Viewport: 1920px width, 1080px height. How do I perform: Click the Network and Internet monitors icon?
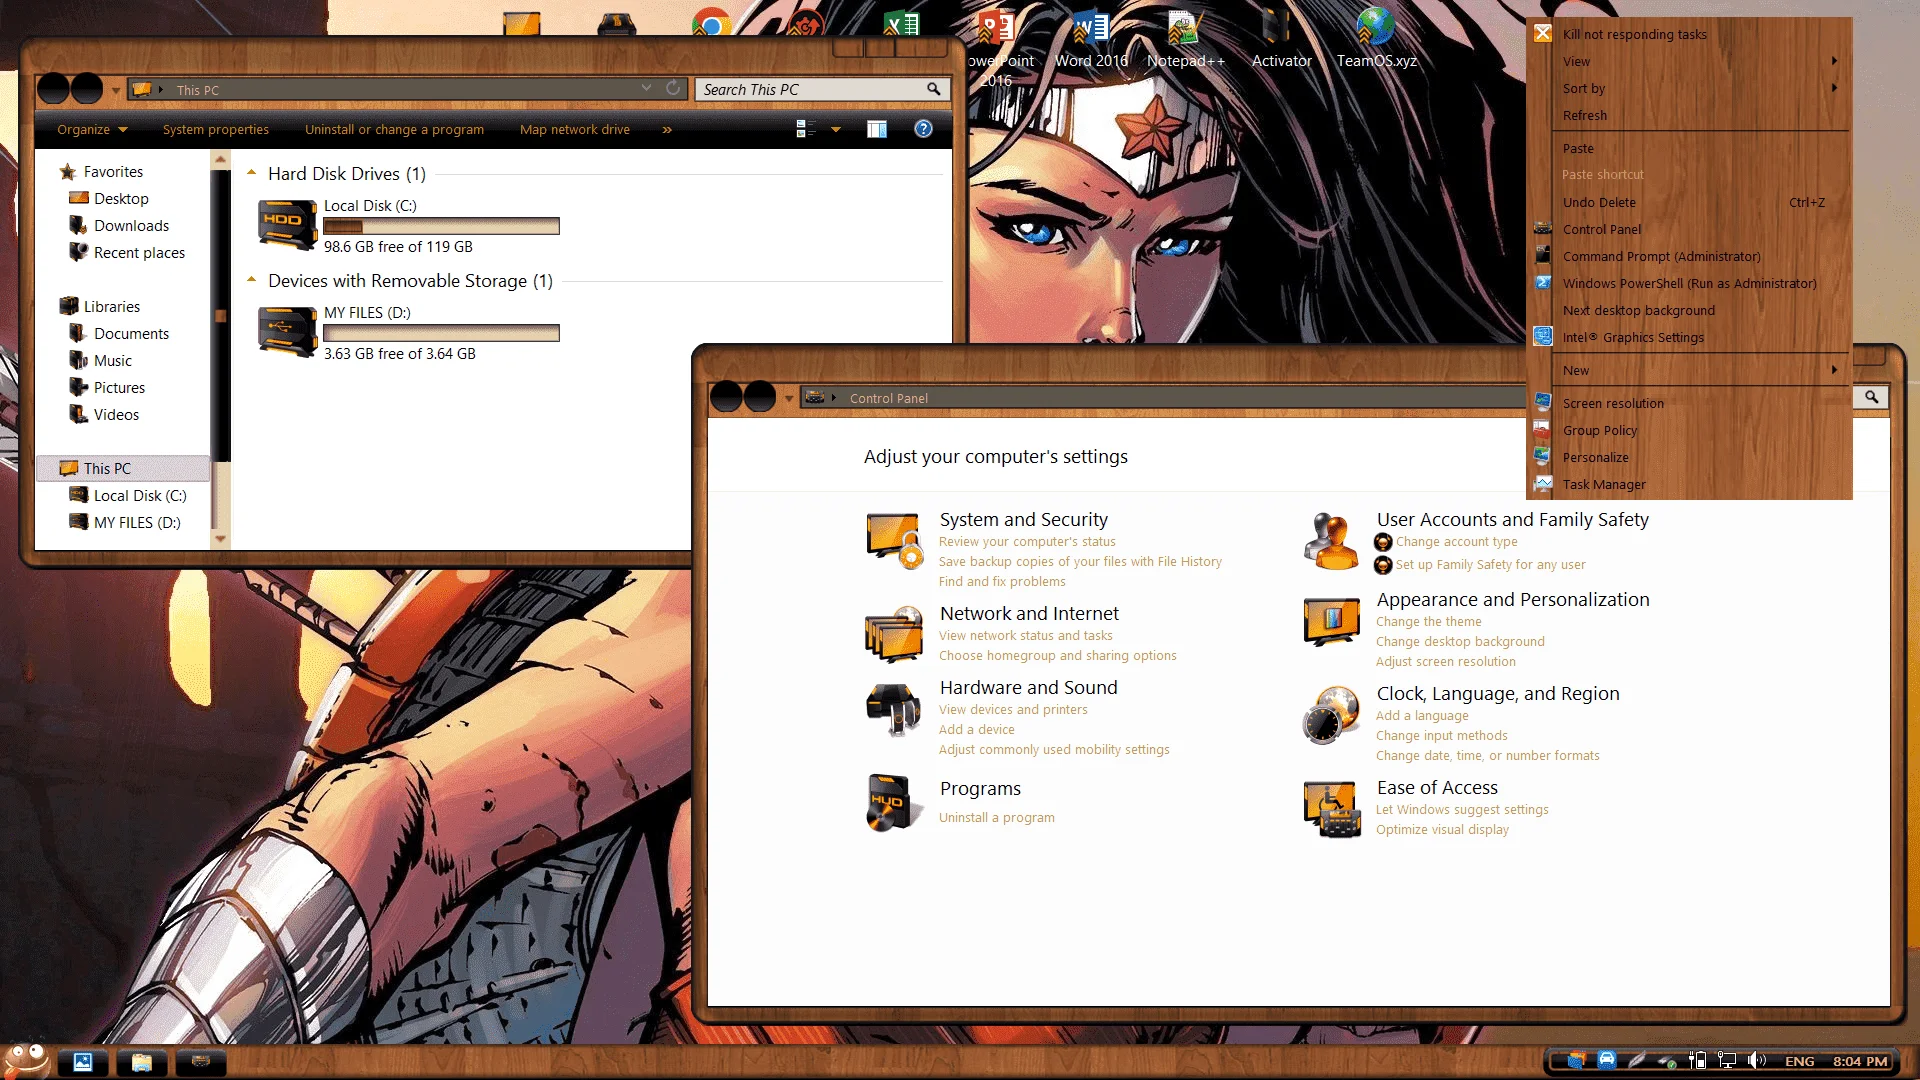point(894,634)
